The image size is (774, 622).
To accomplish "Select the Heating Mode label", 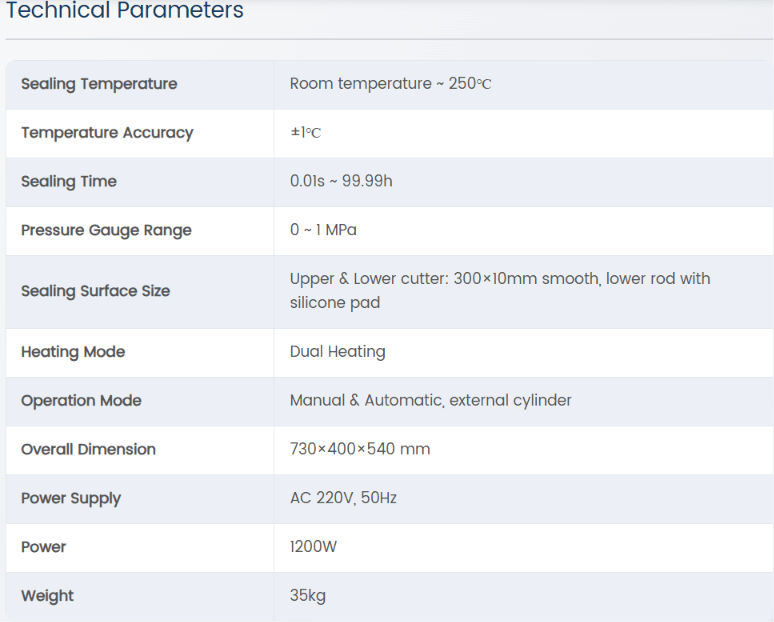I will coord(73,352).
